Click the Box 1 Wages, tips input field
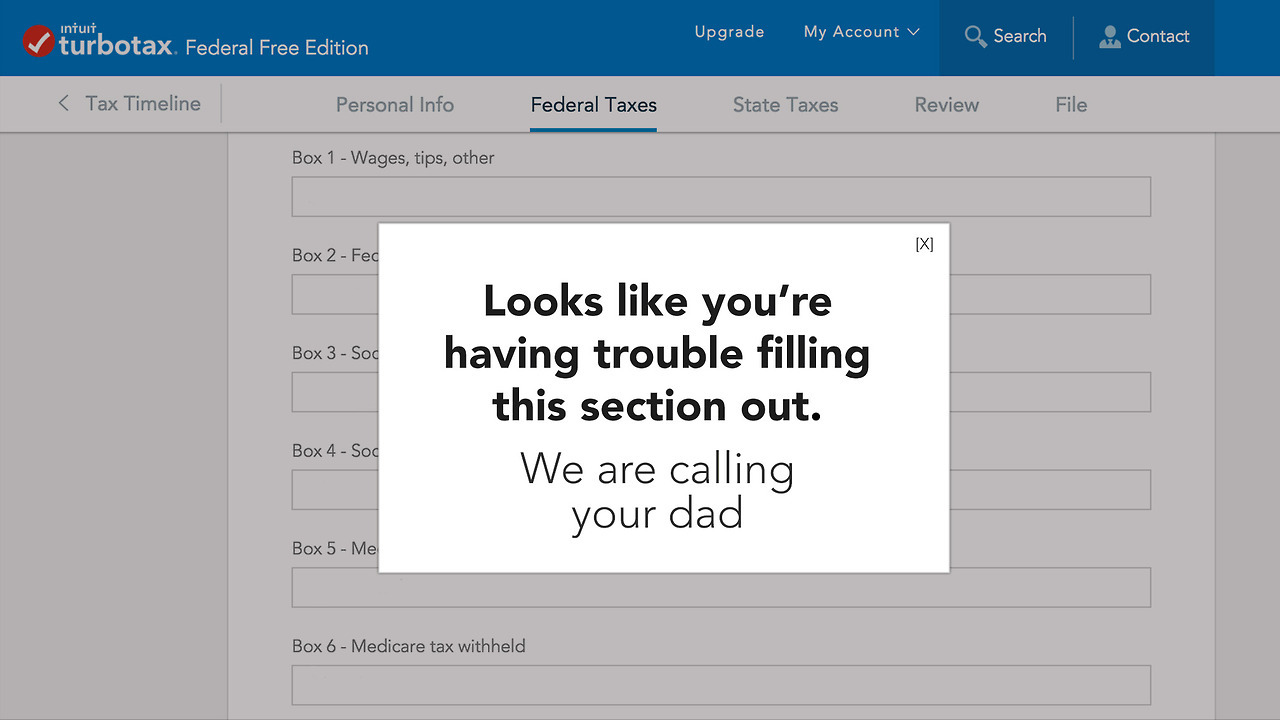This screenshot has width=1280, height=720. point(720,197)
